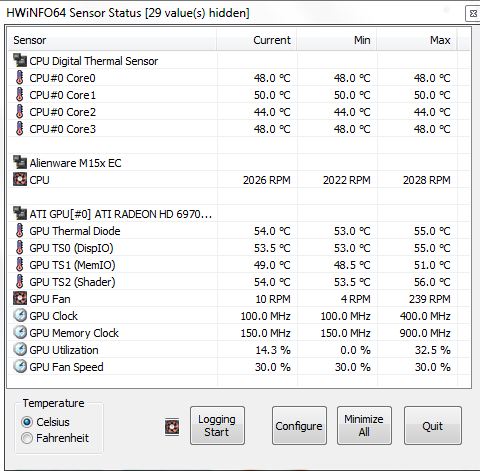The height and width of the screenshot is (471, 480).
Task: Click the Minimize All button
Action: point(364,426)
